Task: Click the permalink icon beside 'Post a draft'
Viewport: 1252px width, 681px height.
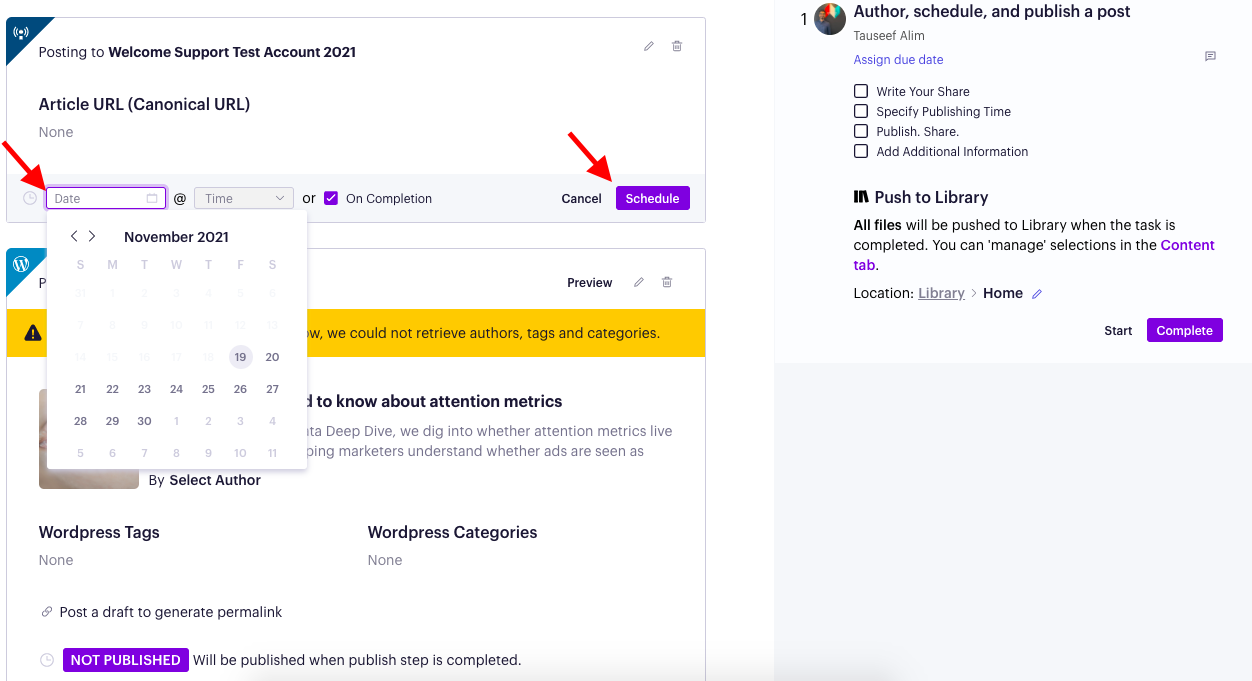Action: click(x=47, y=611)
